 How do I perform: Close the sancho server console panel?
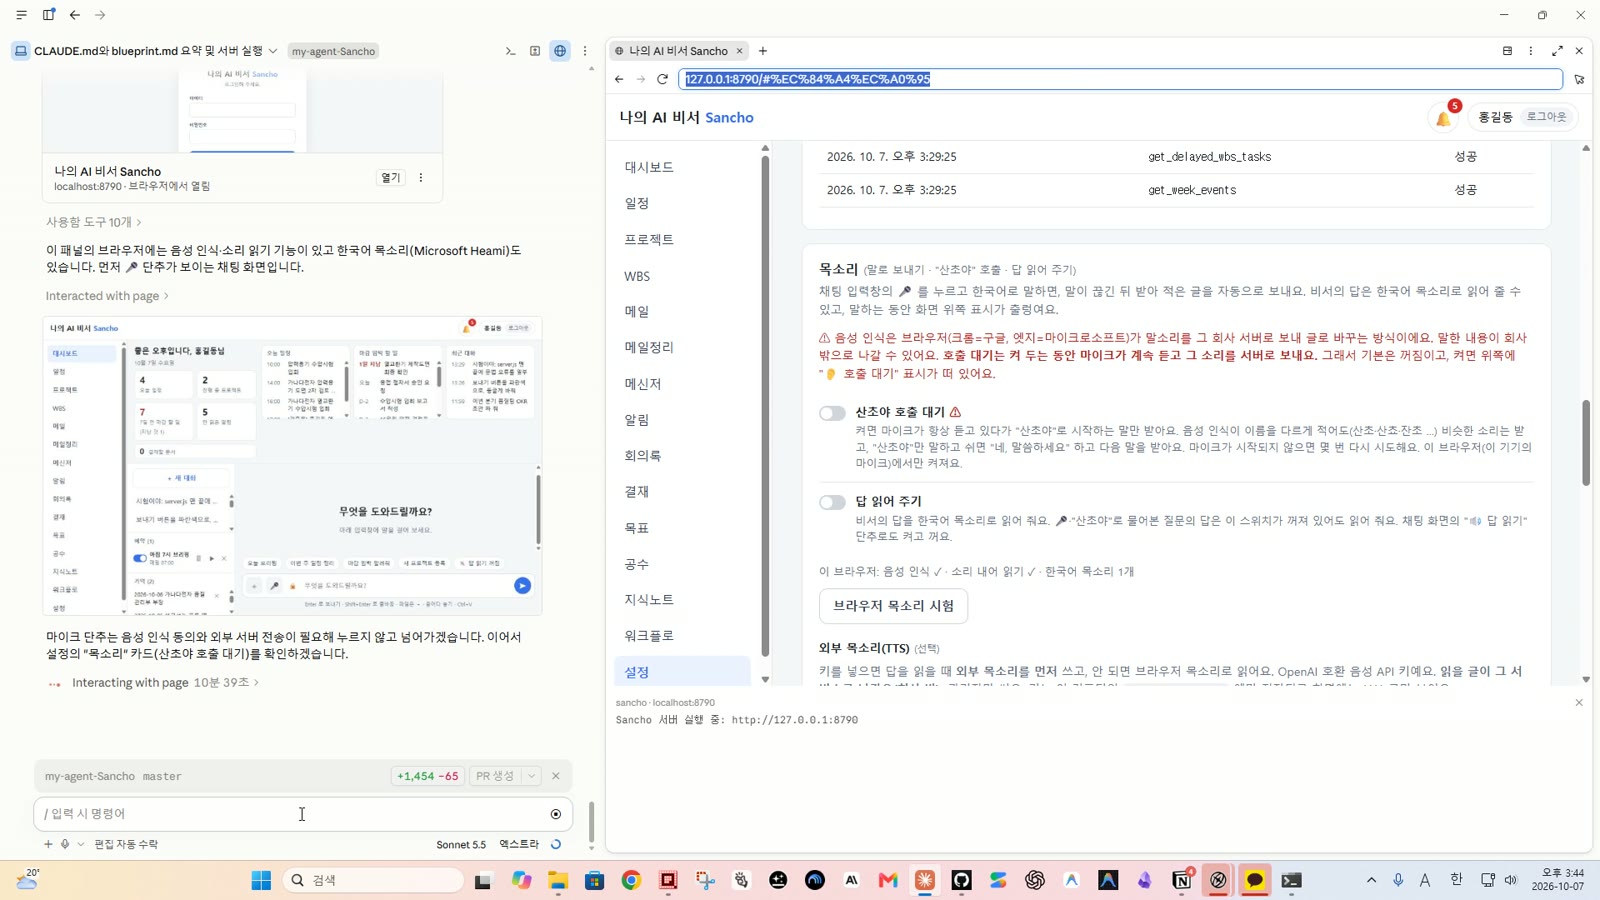pos(1579,703)
